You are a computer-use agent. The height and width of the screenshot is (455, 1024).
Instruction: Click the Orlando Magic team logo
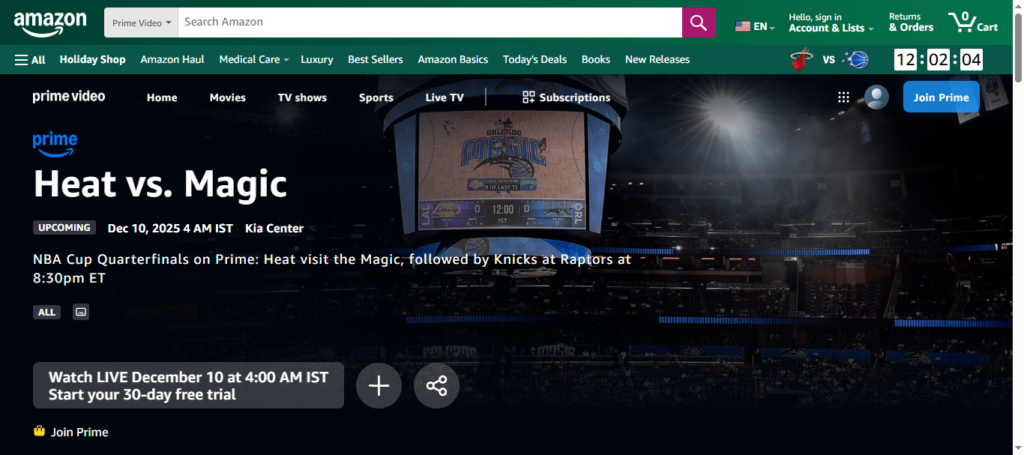[855, 60]
